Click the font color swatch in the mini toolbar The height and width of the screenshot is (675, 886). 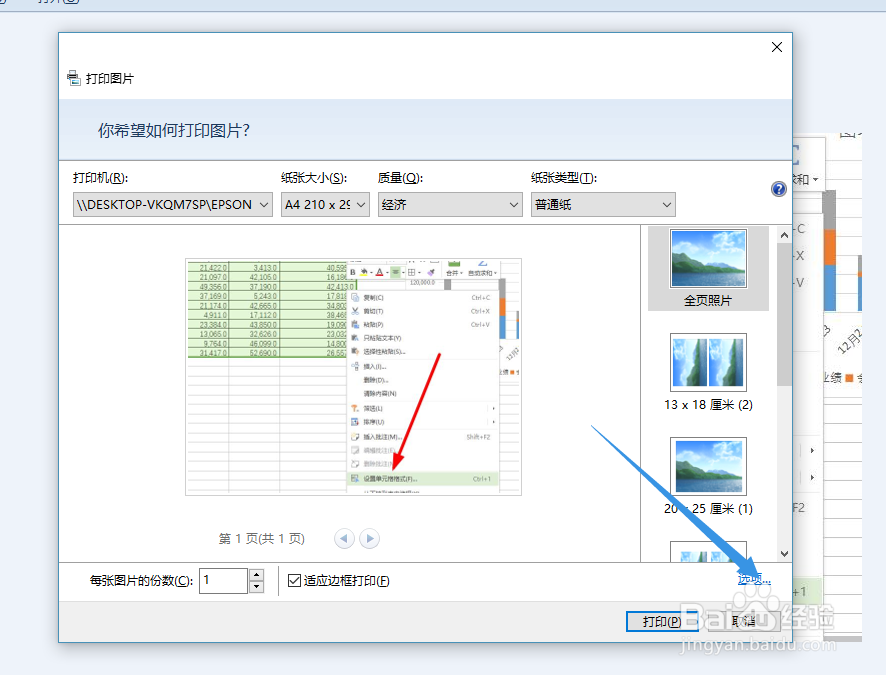381,271
